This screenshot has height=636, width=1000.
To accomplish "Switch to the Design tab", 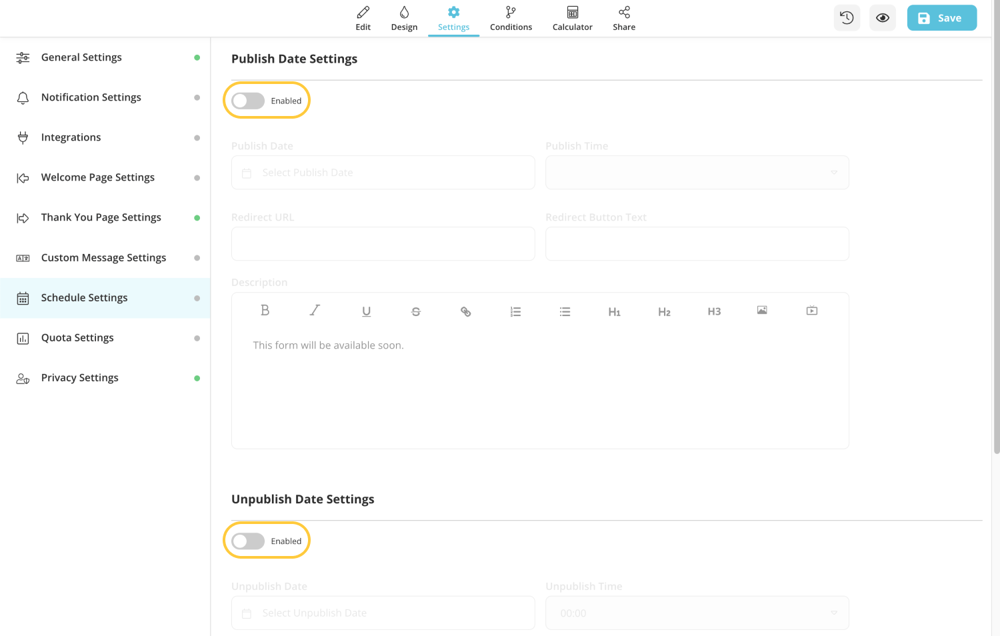I will tap(404, 18).
